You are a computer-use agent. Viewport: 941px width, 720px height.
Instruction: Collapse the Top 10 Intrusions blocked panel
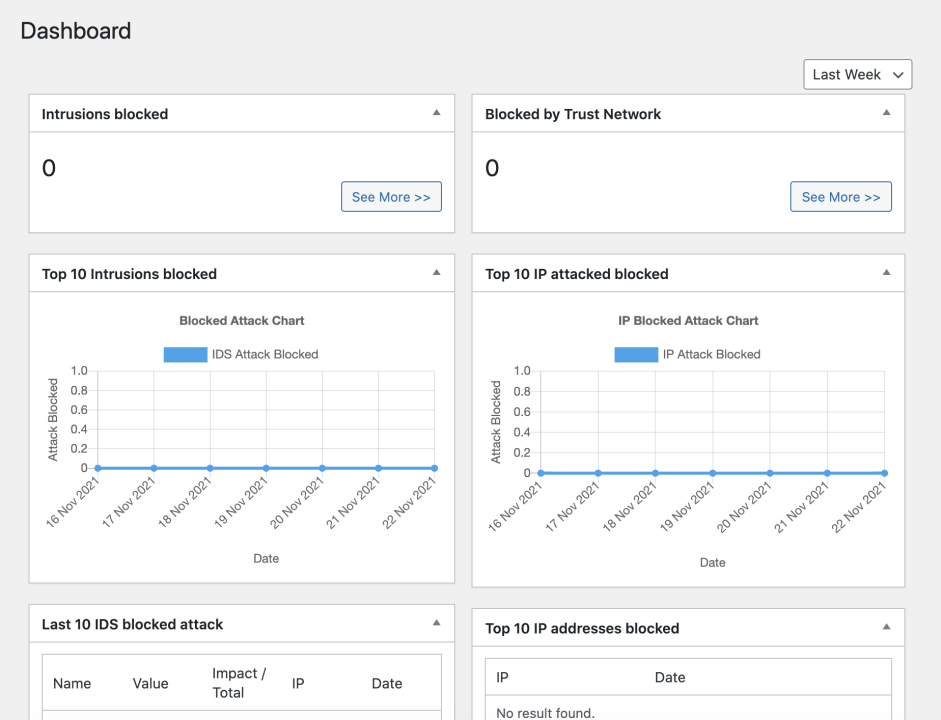click(436, 272)
